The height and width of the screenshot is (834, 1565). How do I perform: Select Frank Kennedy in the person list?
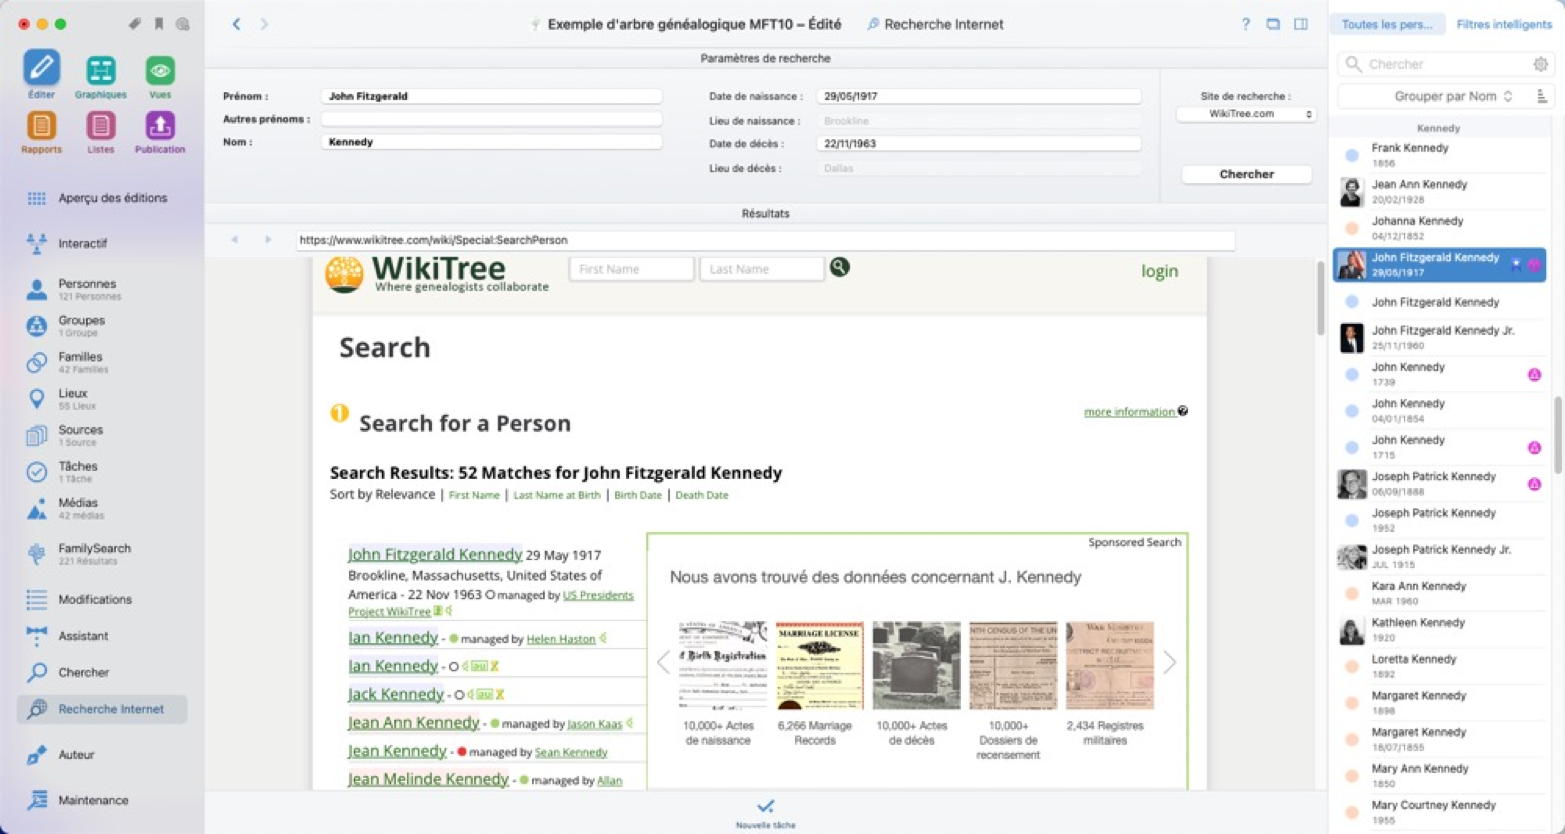tap(1440, 155)
